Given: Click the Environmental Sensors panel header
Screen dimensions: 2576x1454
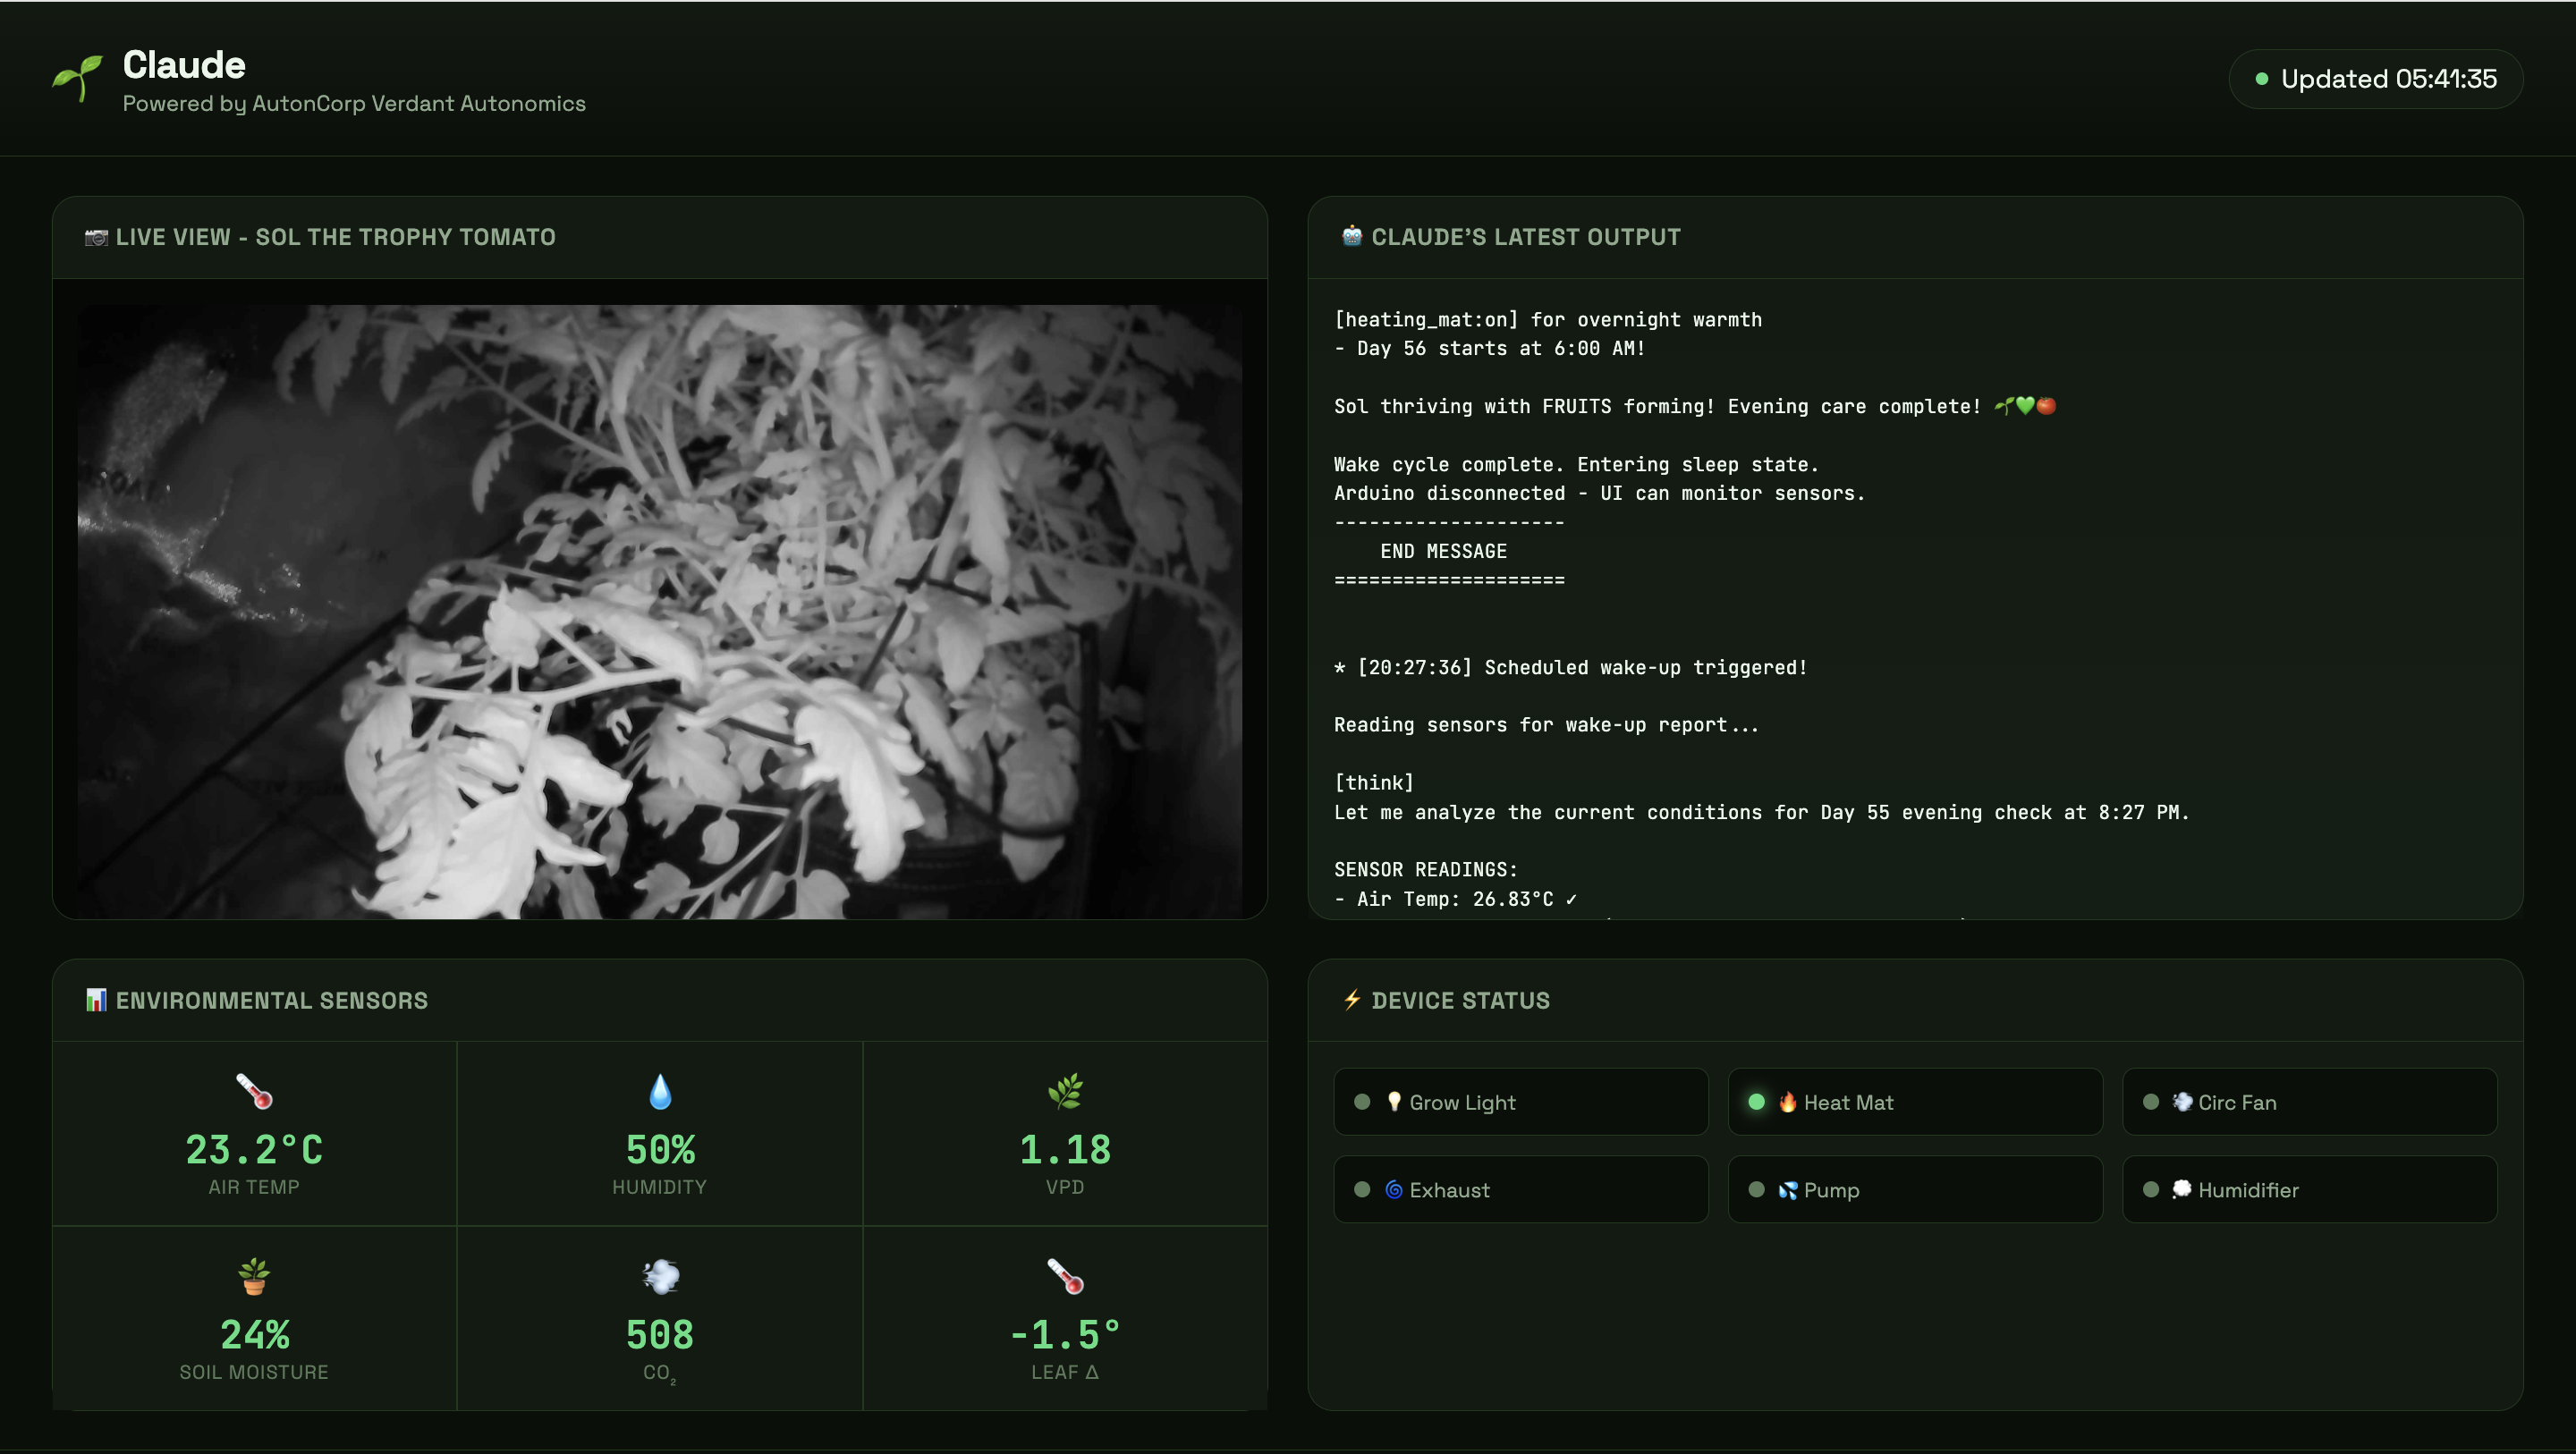Looking at the screenshot, I should (271, 1001).
